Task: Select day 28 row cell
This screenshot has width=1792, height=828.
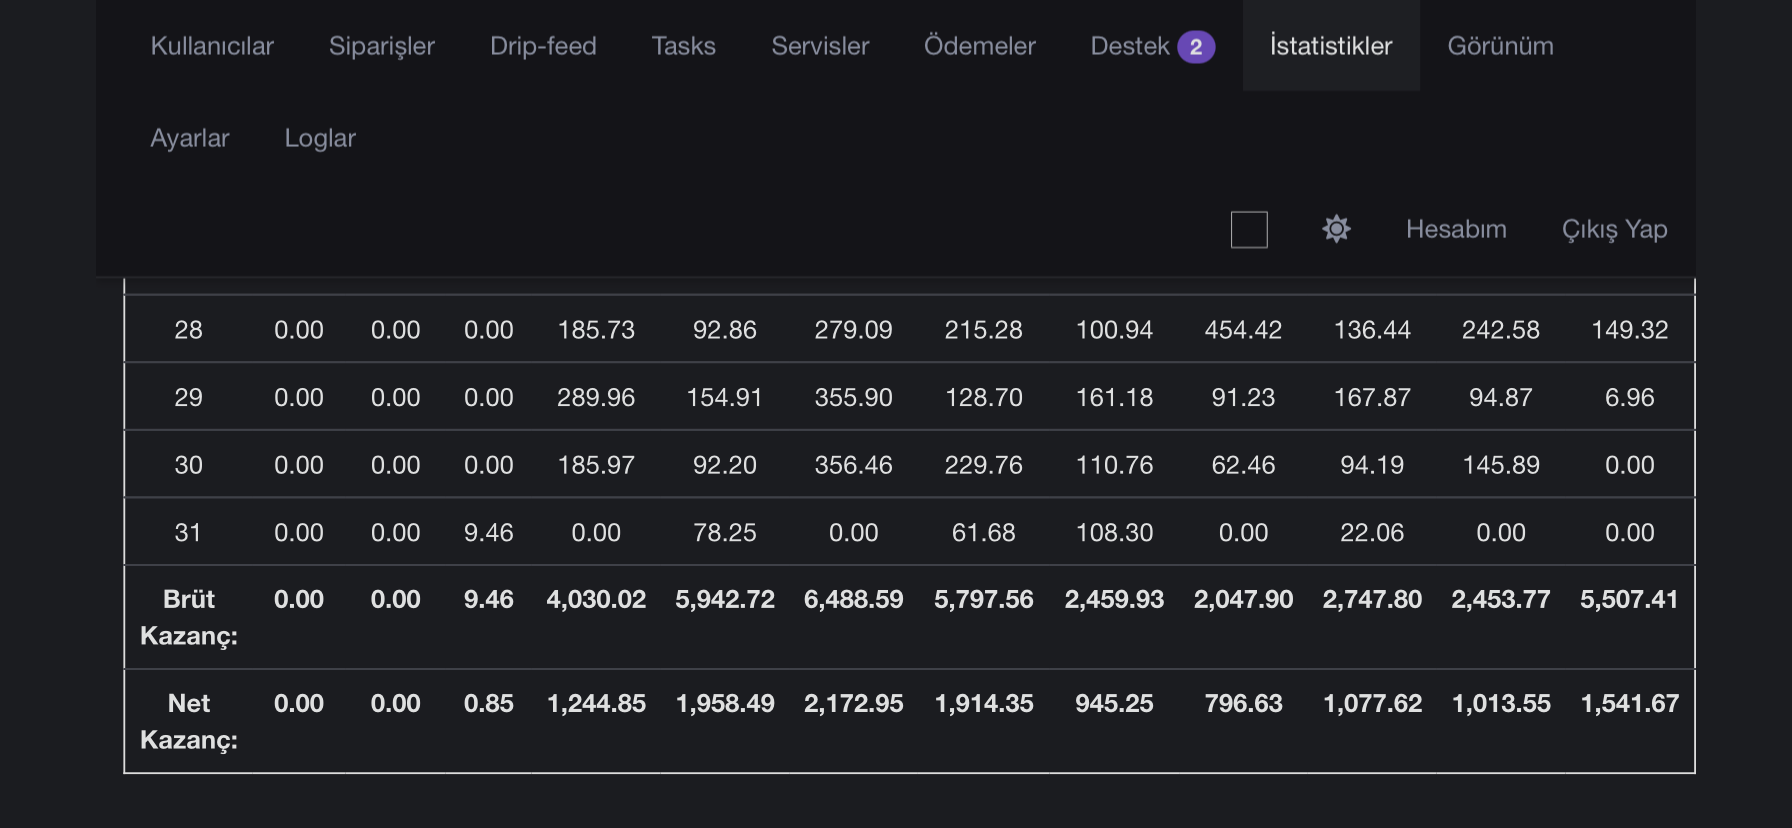Action: click(x=188, y=330)
